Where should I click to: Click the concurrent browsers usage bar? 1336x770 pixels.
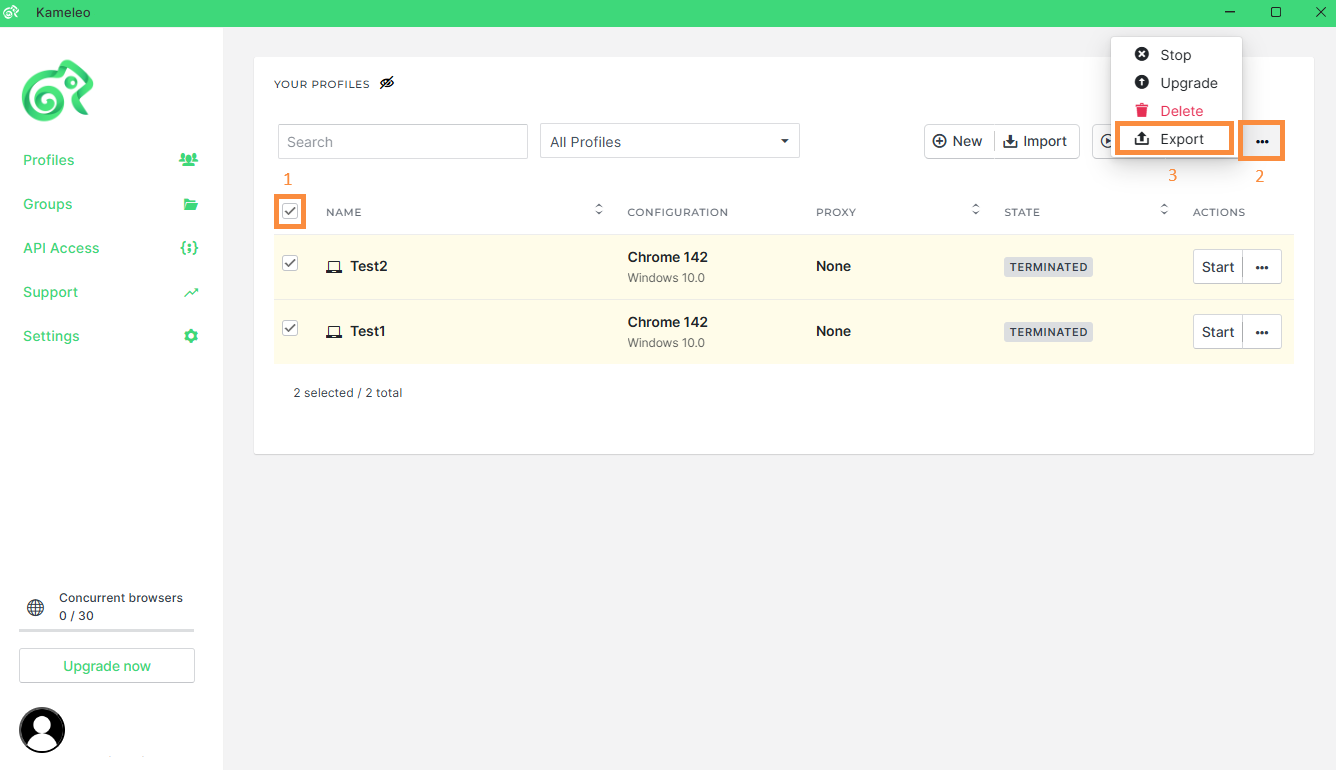coord(106,630)
